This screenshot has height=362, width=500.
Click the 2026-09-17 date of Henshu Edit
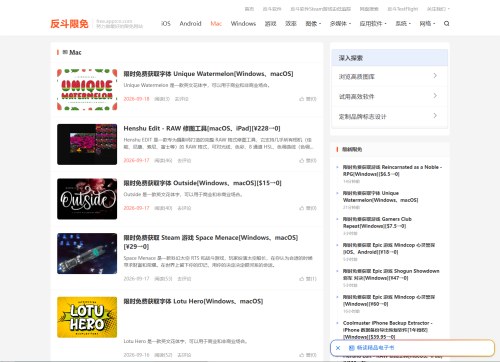[x=136, y=161]
